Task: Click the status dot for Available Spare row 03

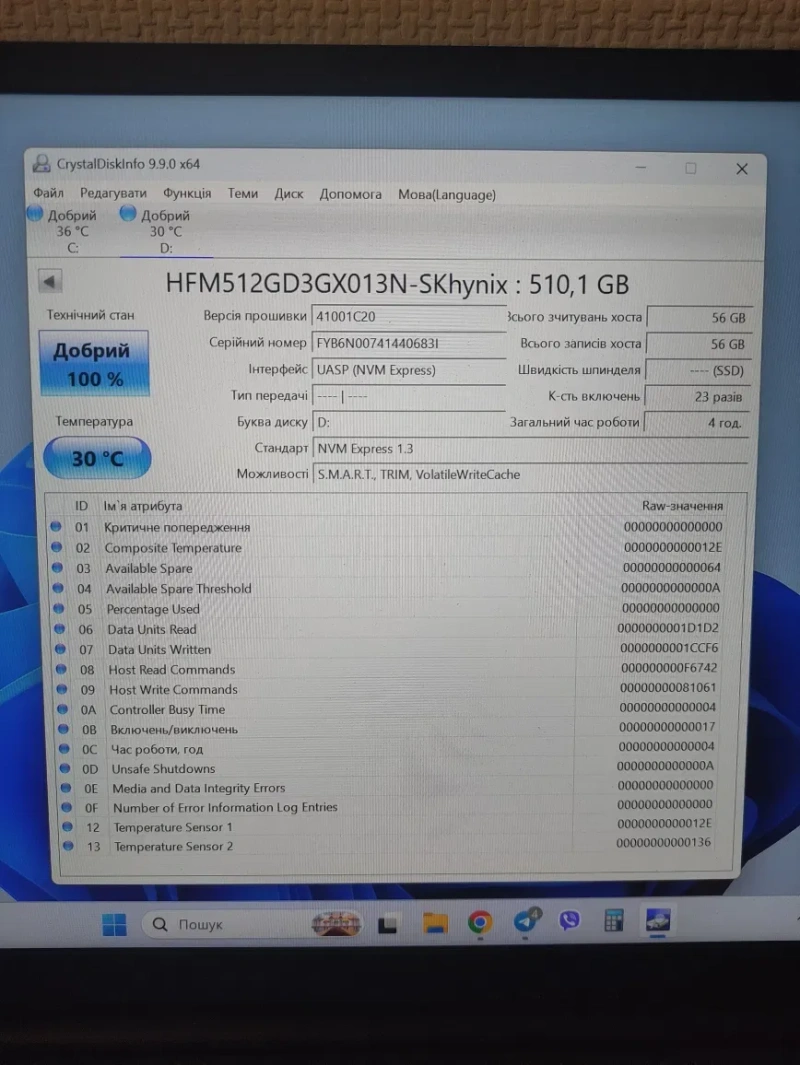Action: coord(57,567)
